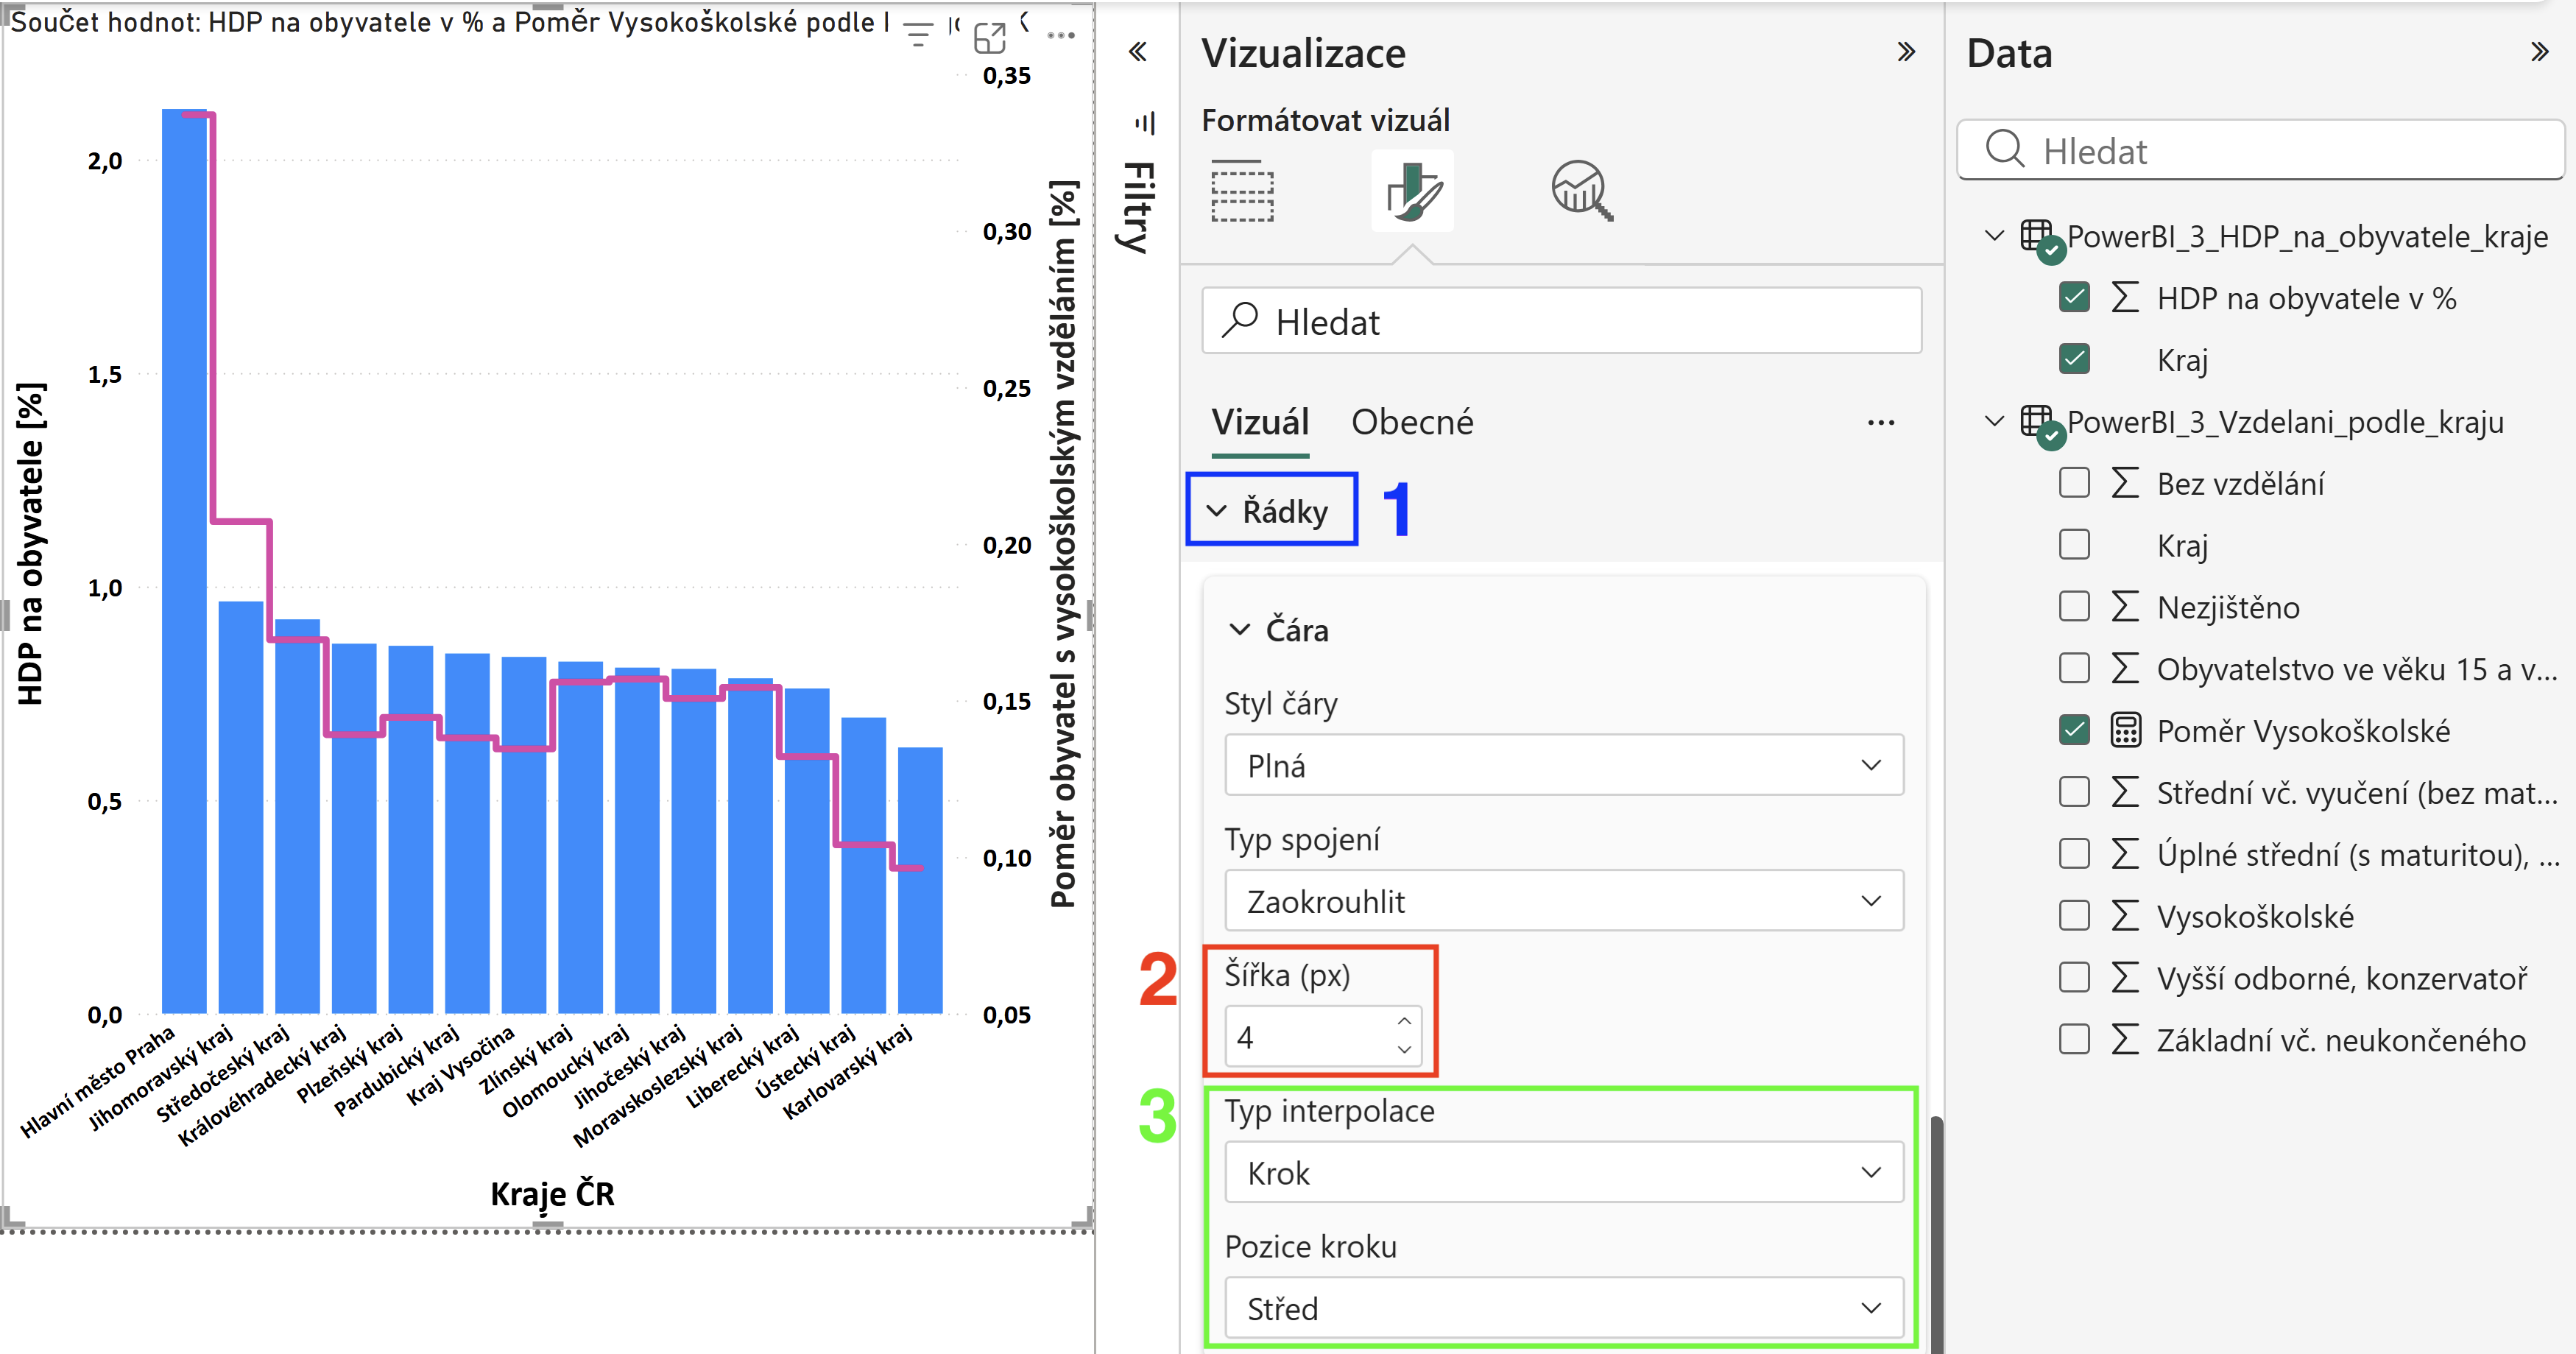Open the Build visual fields icon

tap(1242, 190)
